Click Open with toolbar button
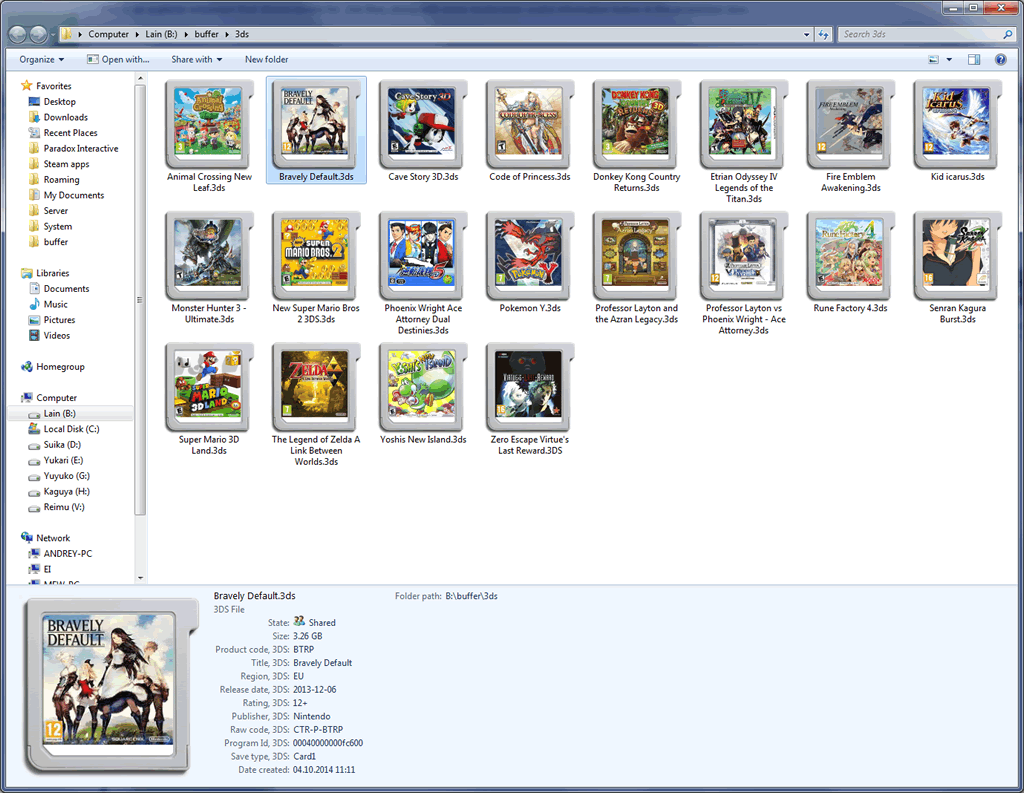 (118, 59)
